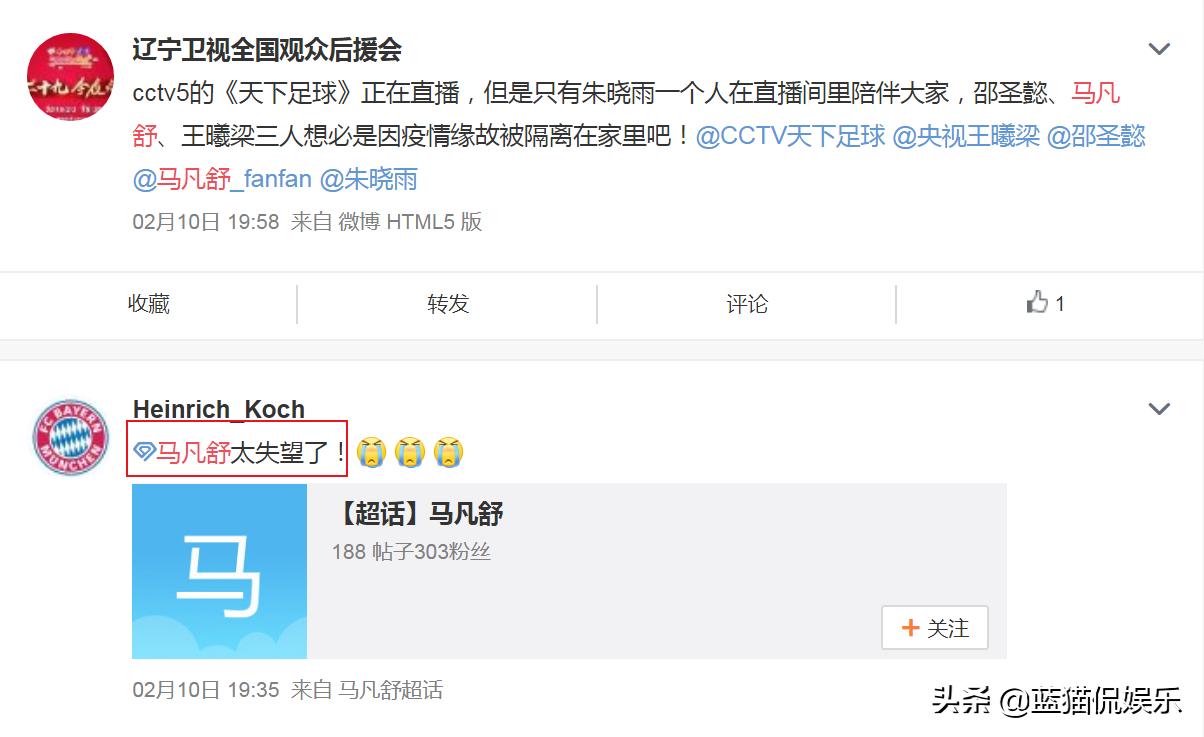Open 评论 comments section
The image size is (1204, 737).
click(747, 304)
